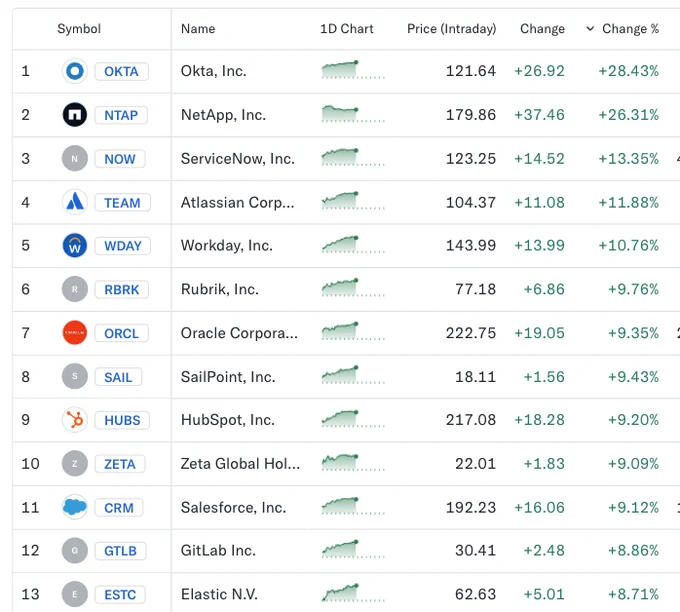This screenshot has width=680, height=612.
Task: Sort by the Change % column chevron
Action: point(590,29)
